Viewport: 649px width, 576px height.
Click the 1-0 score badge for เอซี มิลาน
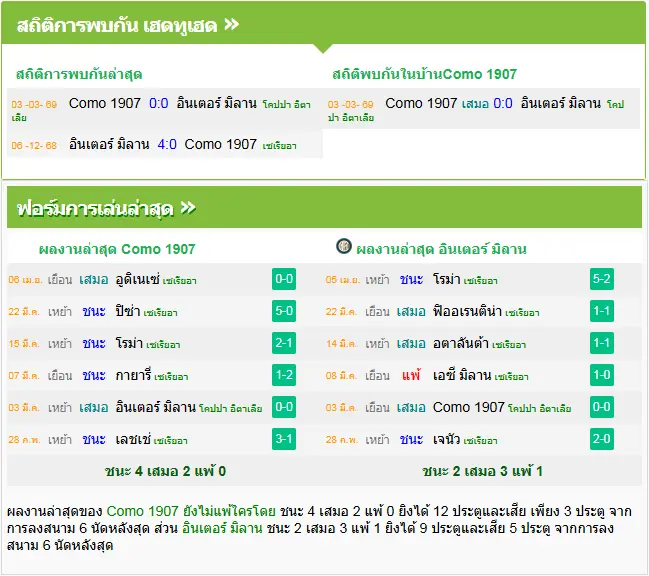tap(601, 375)
